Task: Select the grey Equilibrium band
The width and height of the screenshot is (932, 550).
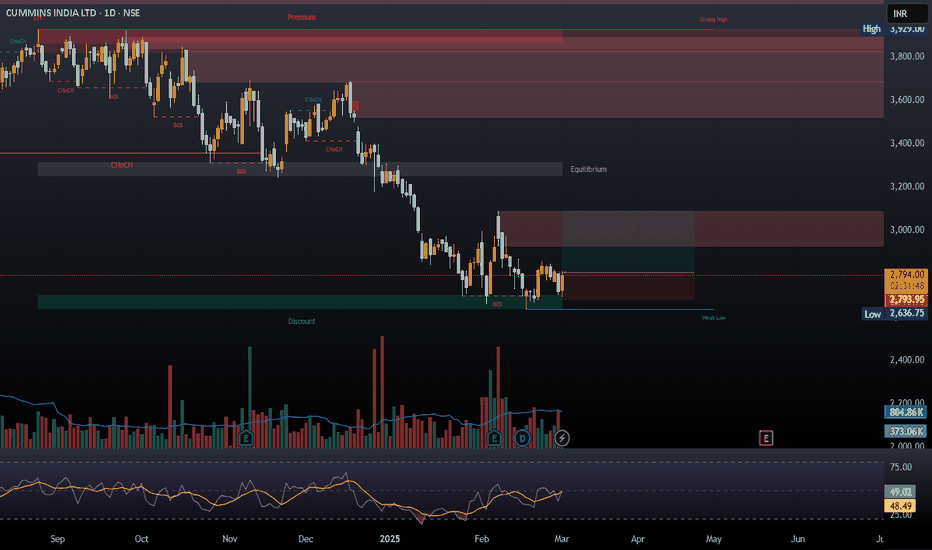Action: tap(300, 169)
